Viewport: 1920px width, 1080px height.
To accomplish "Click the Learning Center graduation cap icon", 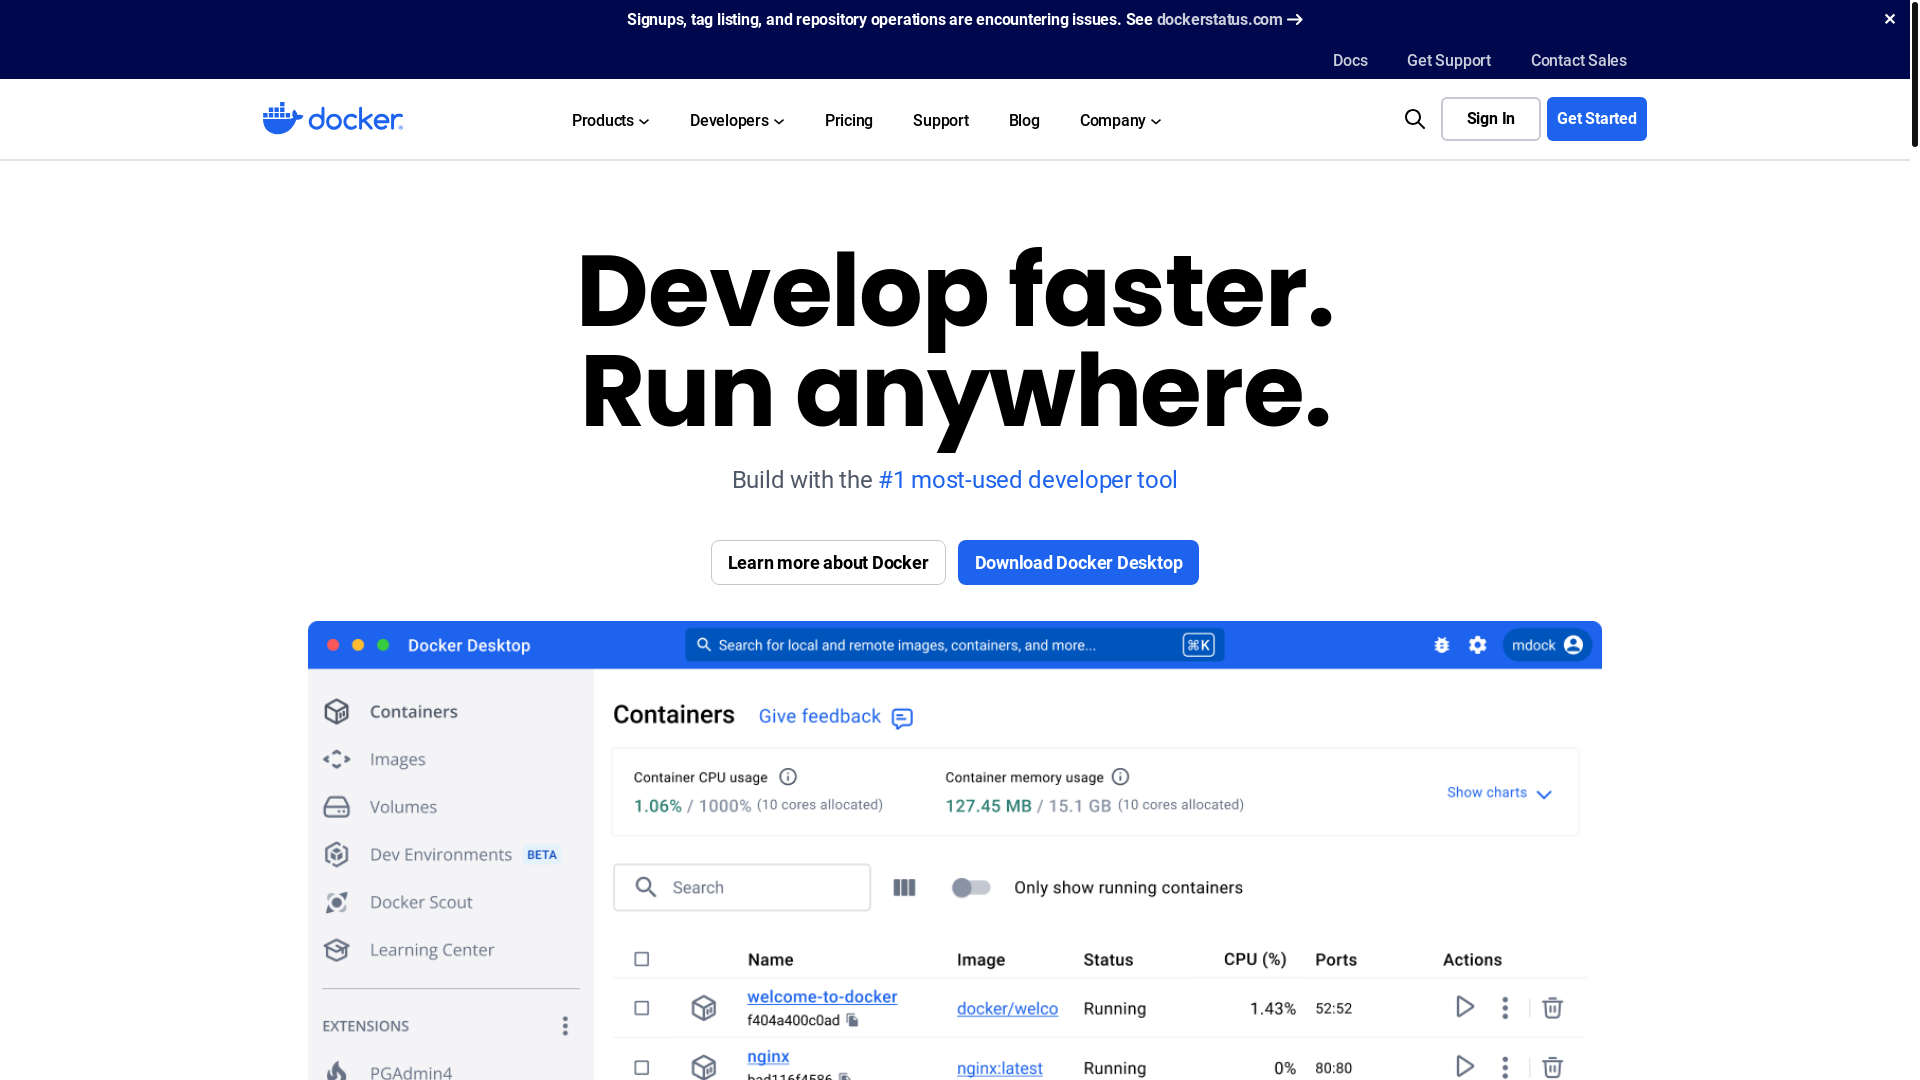I will 336,950.
